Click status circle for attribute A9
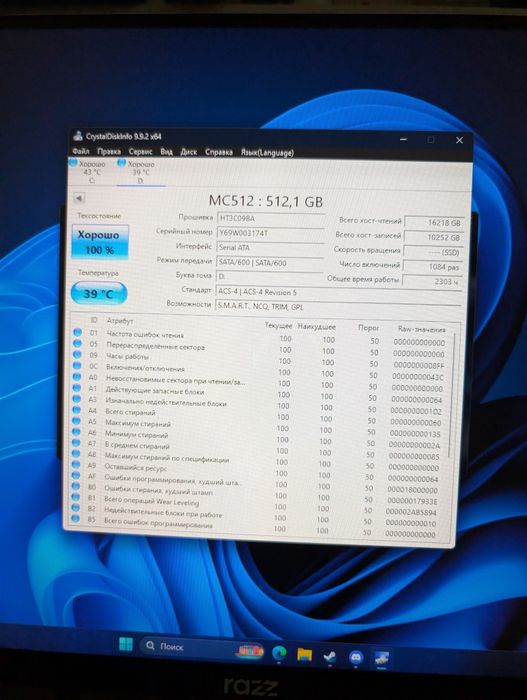Viewport: 527px width, 700px height. click(x=75, y=465)
